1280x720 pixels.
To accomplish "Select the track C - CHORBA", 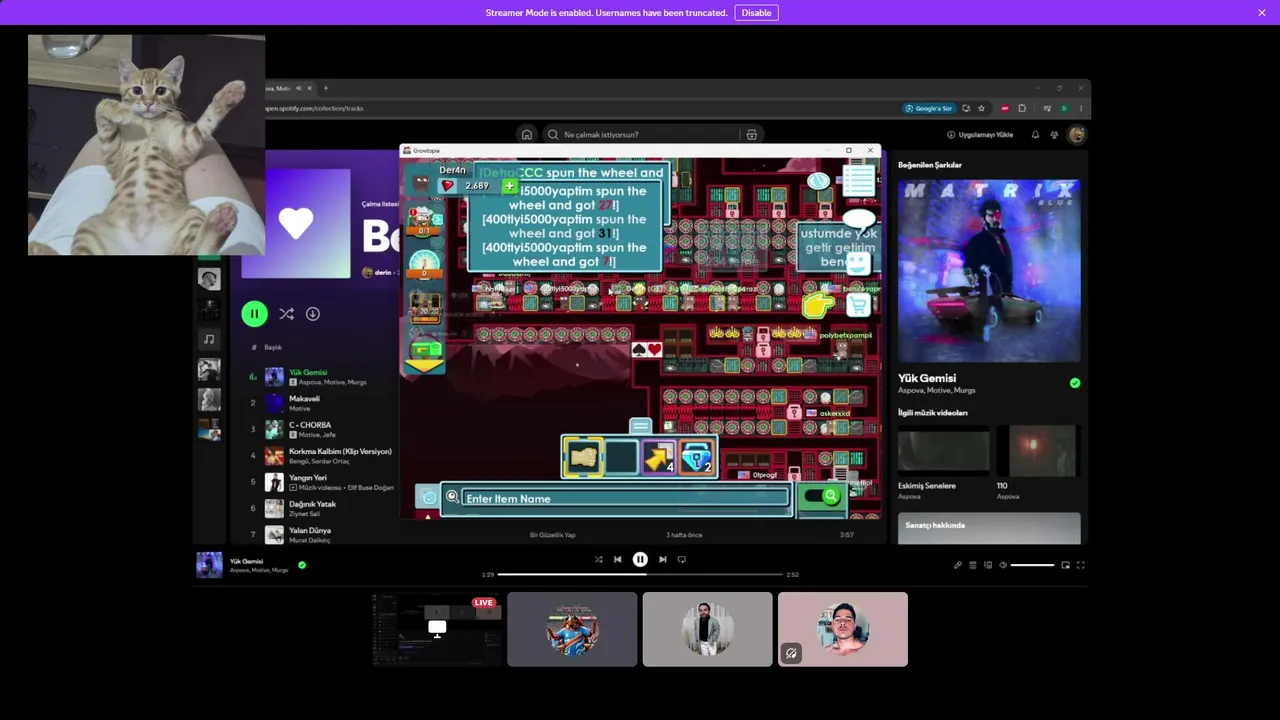I will click(x=320, y=429).
